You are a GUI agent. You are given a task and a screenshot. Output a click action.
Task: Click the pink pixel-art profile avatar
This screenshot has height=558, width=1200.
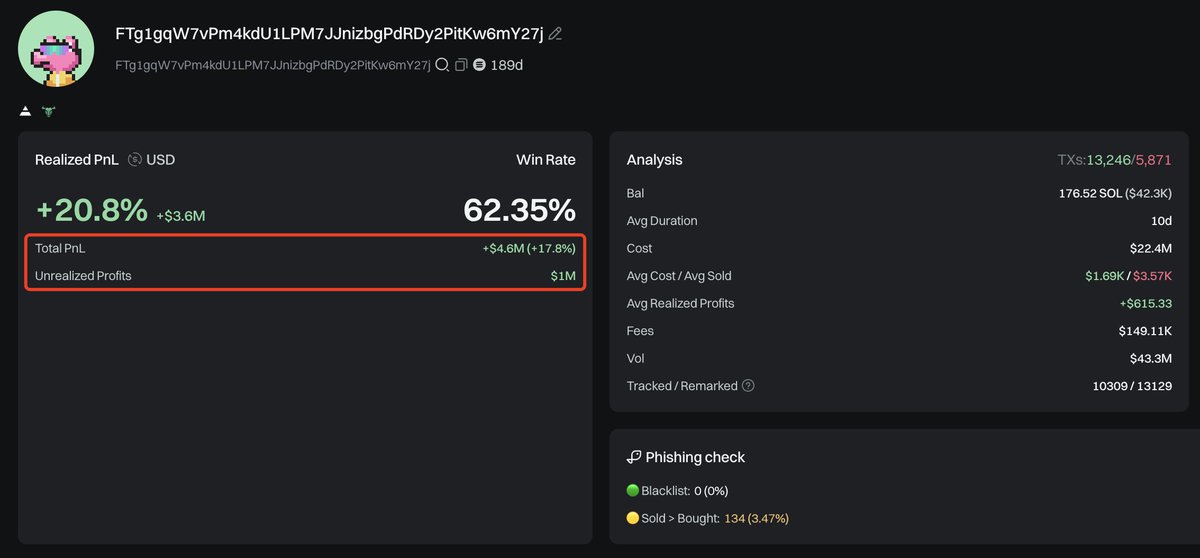click(56, 48)
